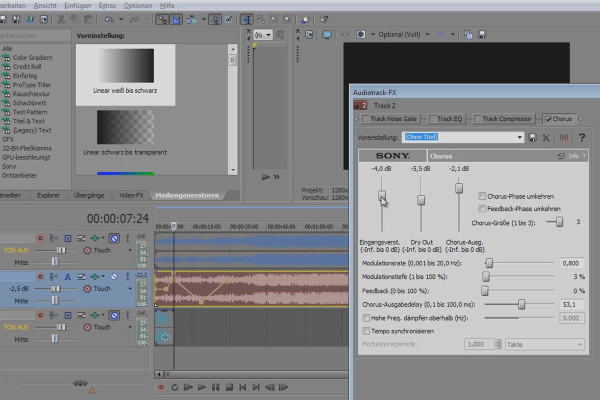The height and width of the screenshot is (400, 600).
Task: Uncheck the Chorus plugin checkbox
Action: [548, 119]
